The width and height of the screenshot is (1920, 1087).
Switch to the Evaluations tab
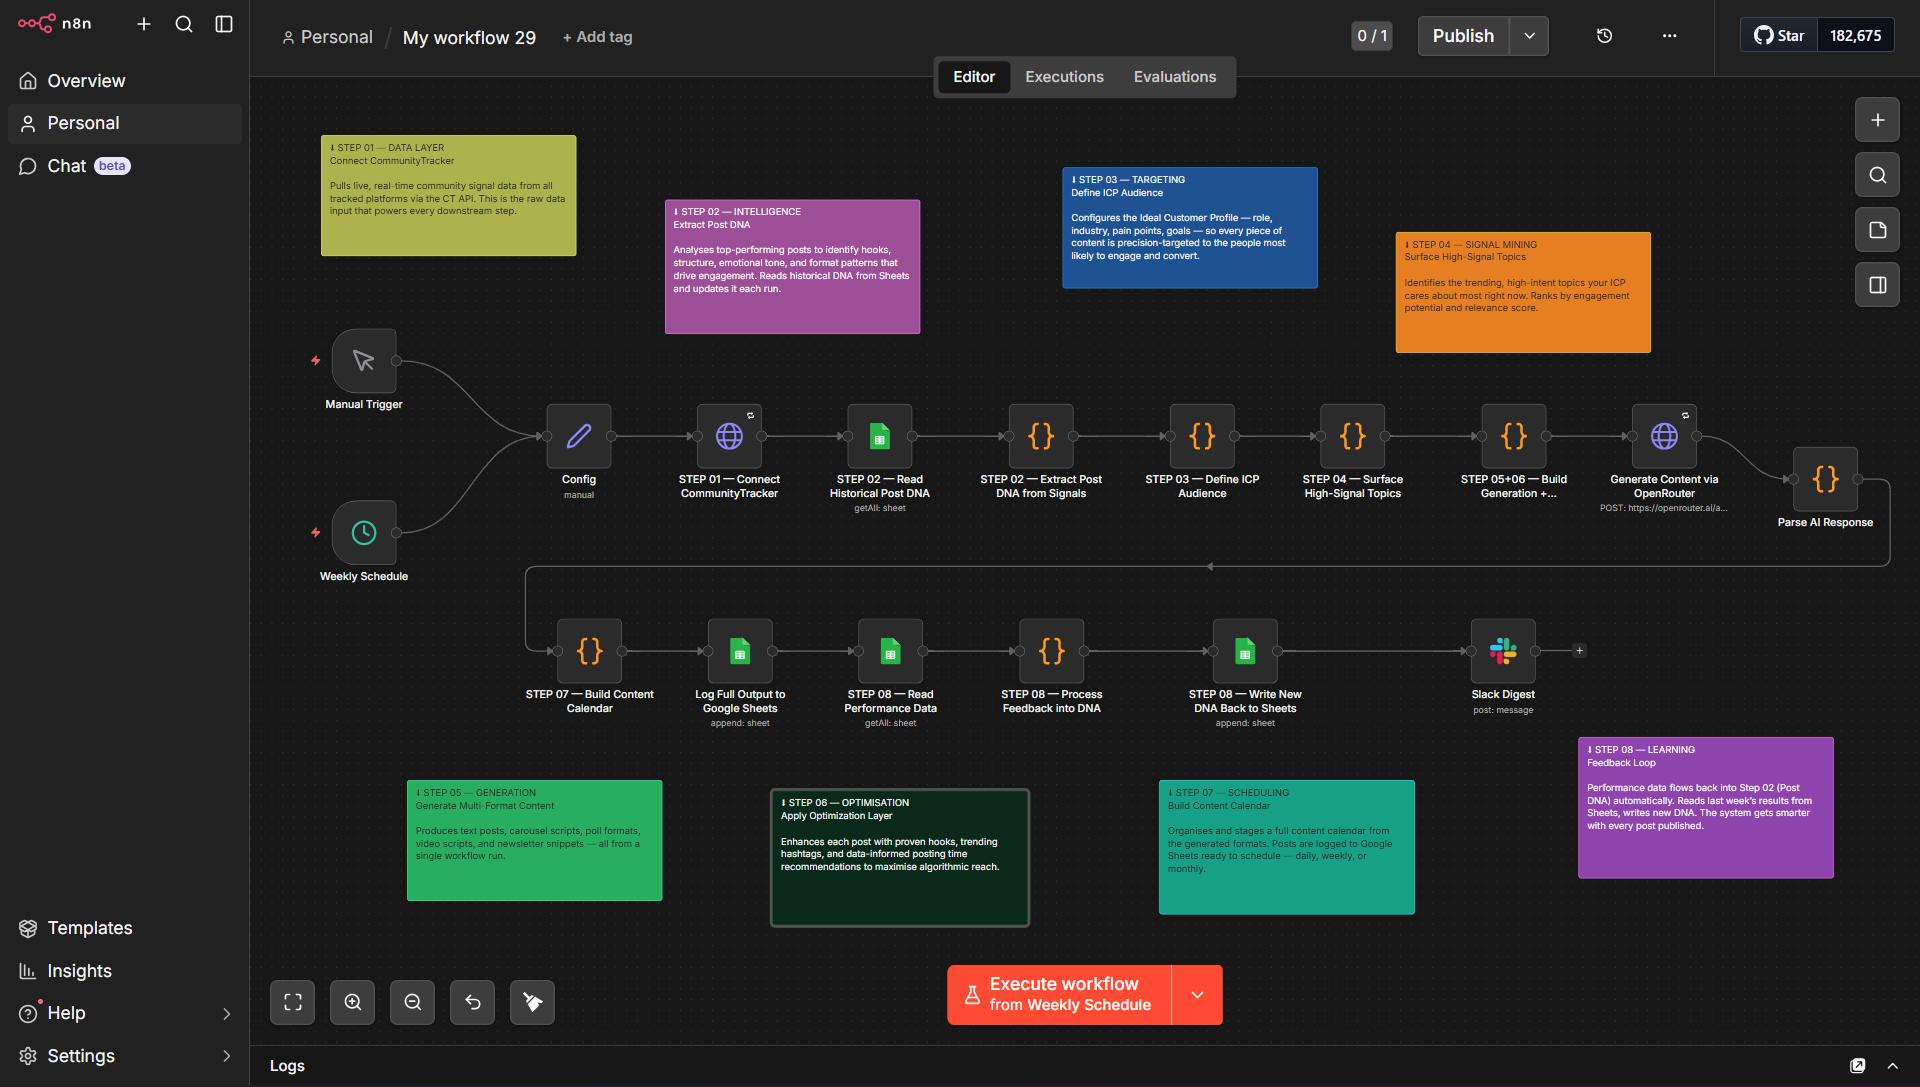1175,76
